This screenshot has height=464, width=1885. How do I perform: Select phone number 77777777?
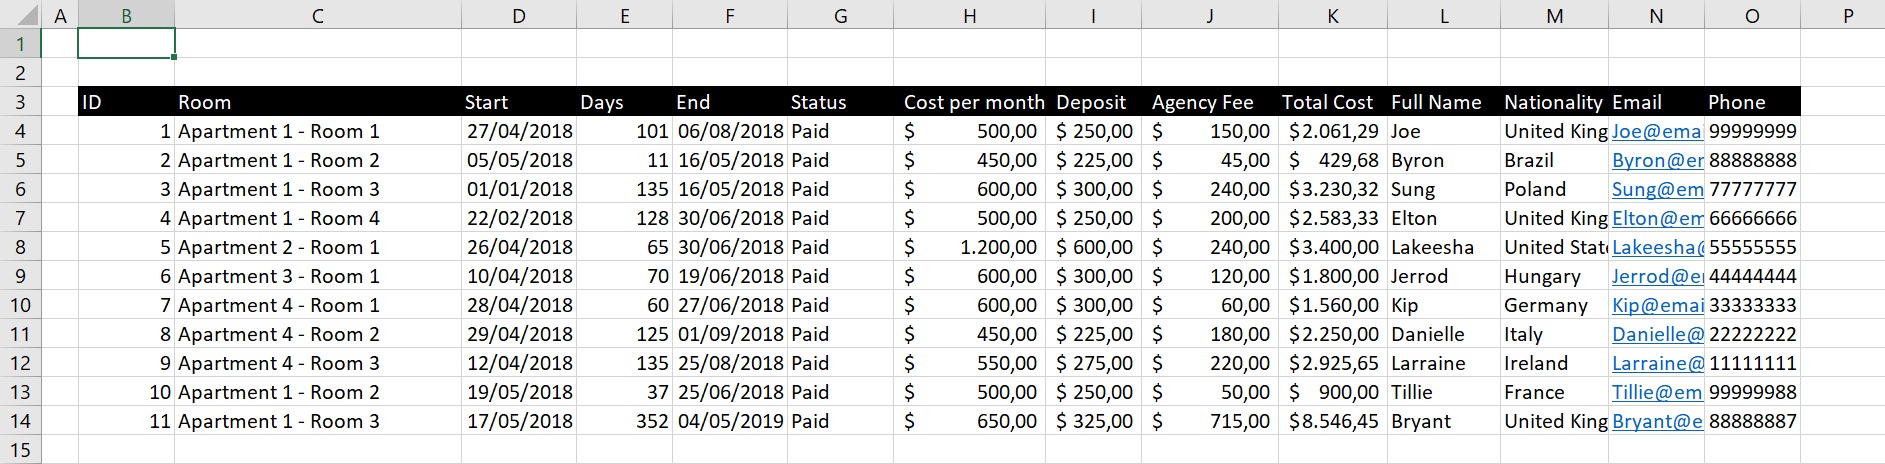[1752, 189]
